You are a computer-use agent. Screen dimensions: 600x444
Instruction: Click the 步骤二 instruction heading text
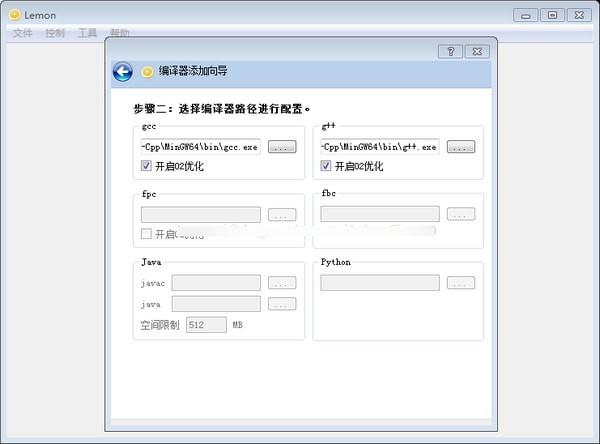tap(222, 109)
